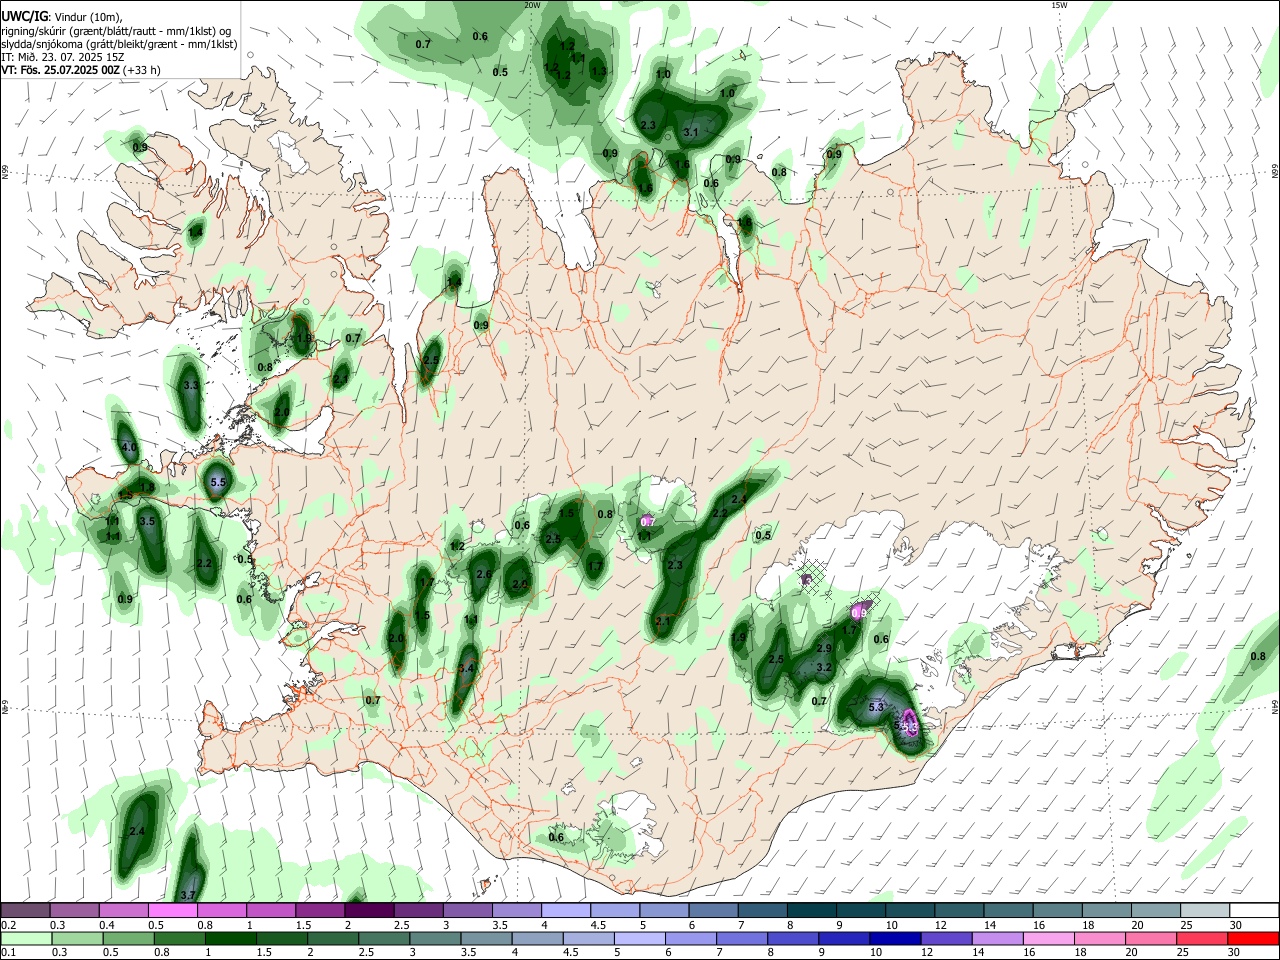Click the dark plum 0.2 swatch in upper legend

point(25,911)
